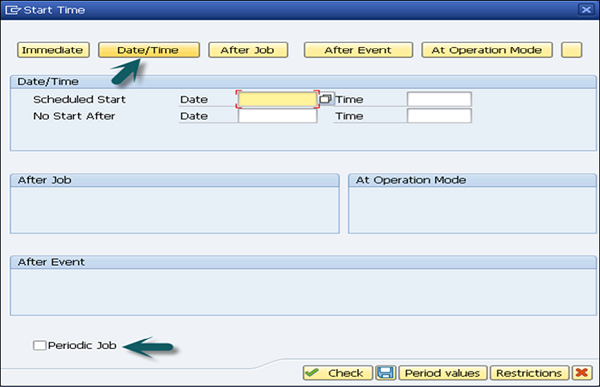The image size is (600, 387).
Task: Click the Scheduled Start Time field
Action: pos(439,99)
